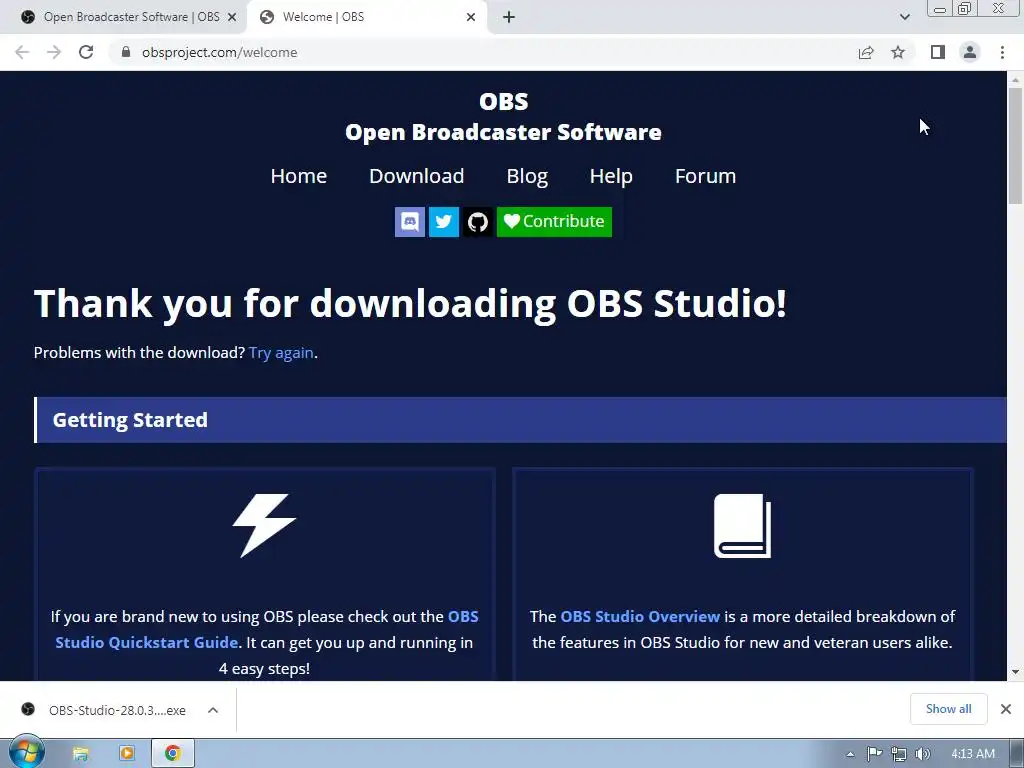
Task: Open the OBS Studio Quickstart Guide link
Action: 266,630
